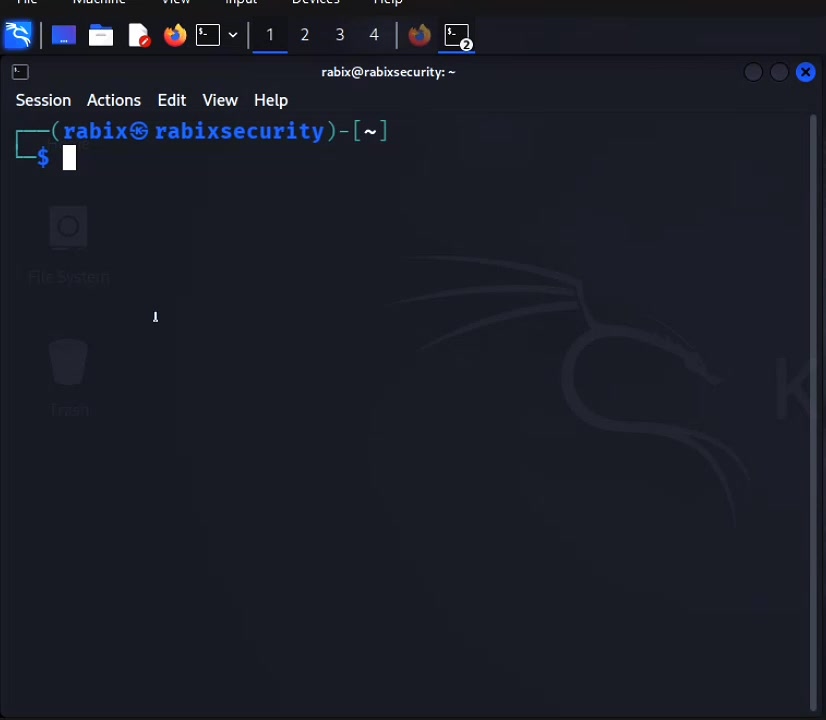Open the terminal Edit menu
826x720 pixels.
(172, 101)
